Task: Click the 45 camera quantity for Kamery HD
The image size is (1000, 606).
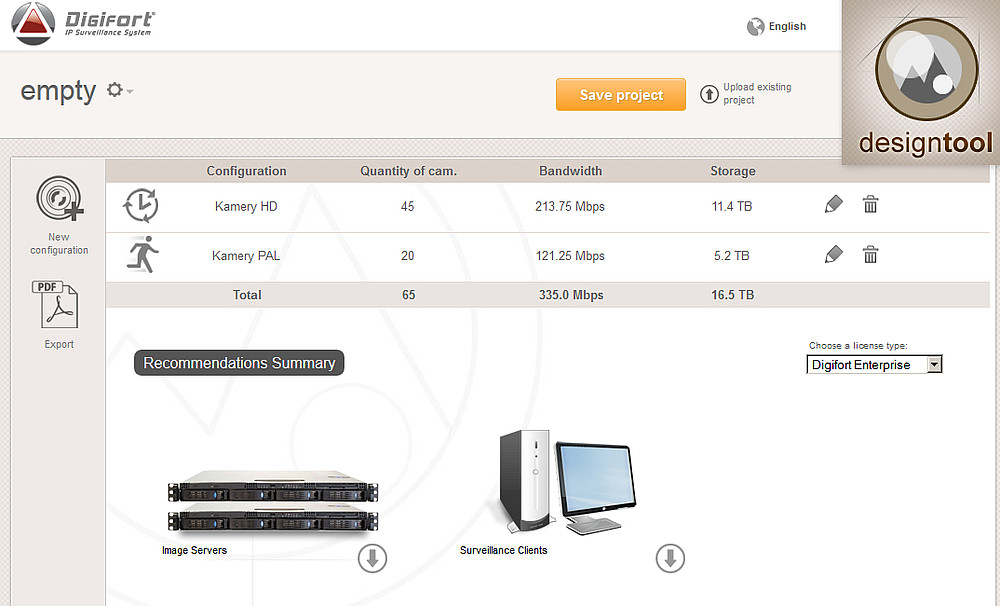Action: pos(408,206)
